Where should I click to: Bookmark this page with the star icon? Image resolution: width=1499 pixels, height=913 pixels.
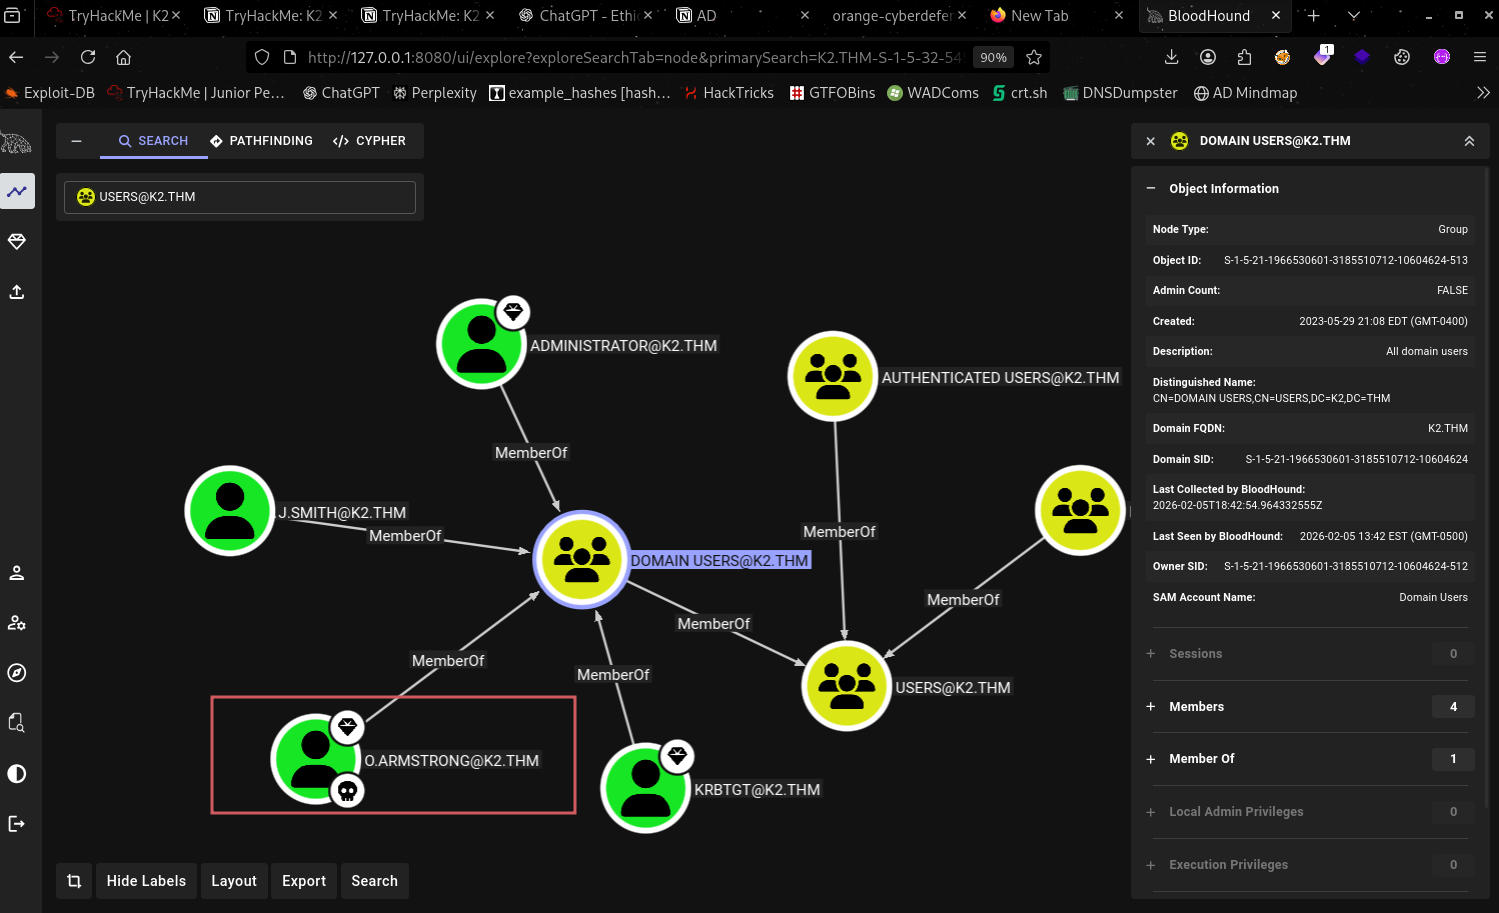pos(1034,58)
